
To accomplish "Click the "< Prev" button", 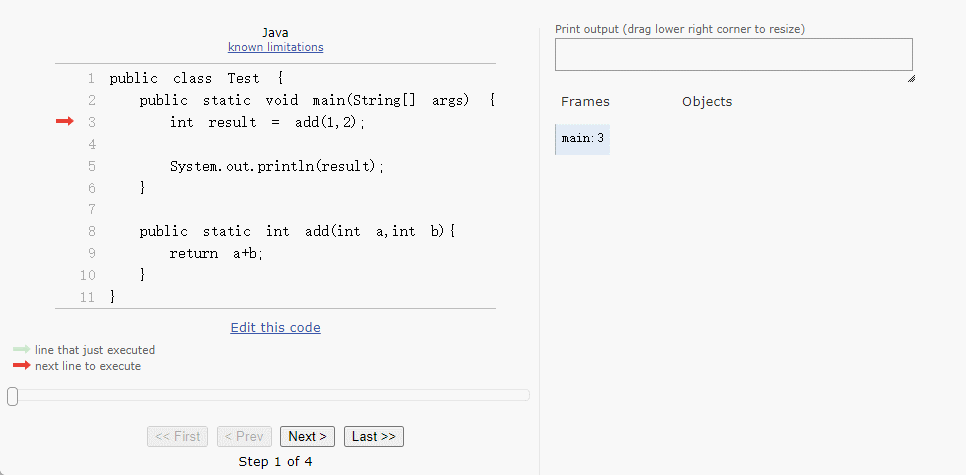I will click(x=244, y=436).
